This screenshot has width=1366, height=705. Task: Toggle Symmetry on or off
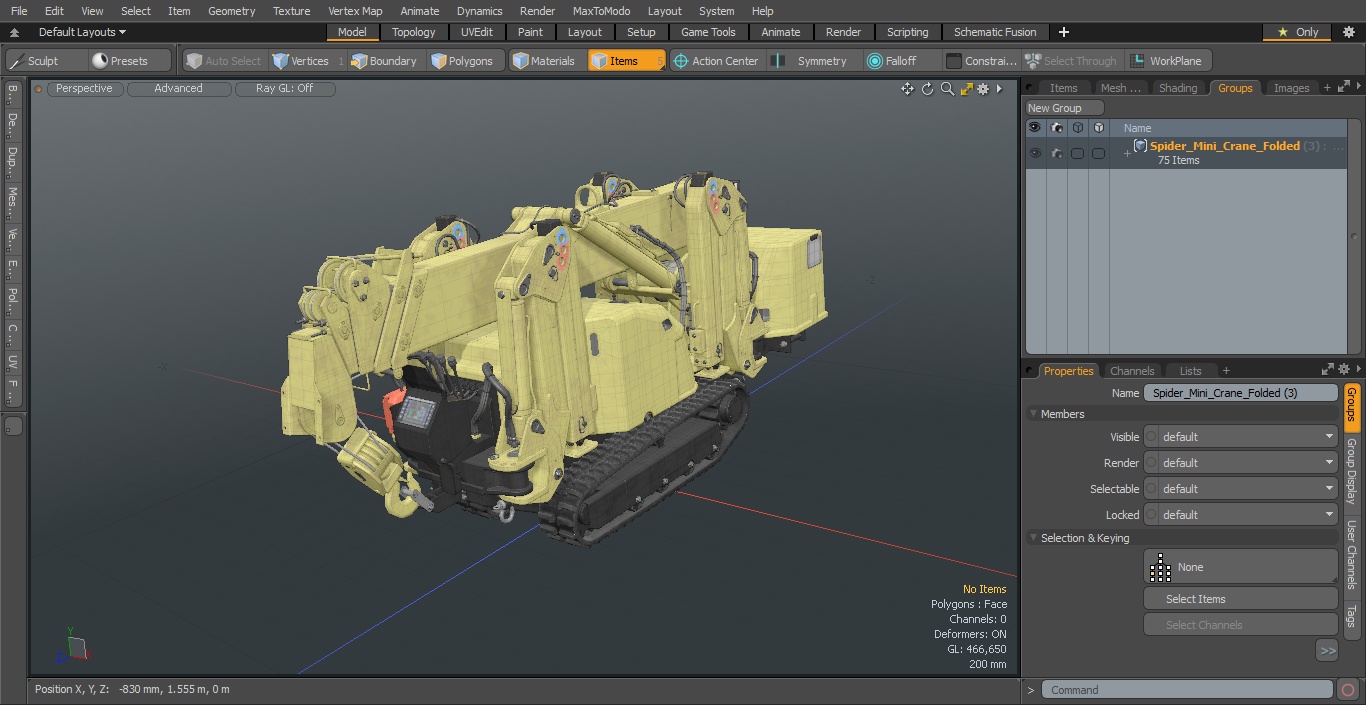[x=813, y=61]
